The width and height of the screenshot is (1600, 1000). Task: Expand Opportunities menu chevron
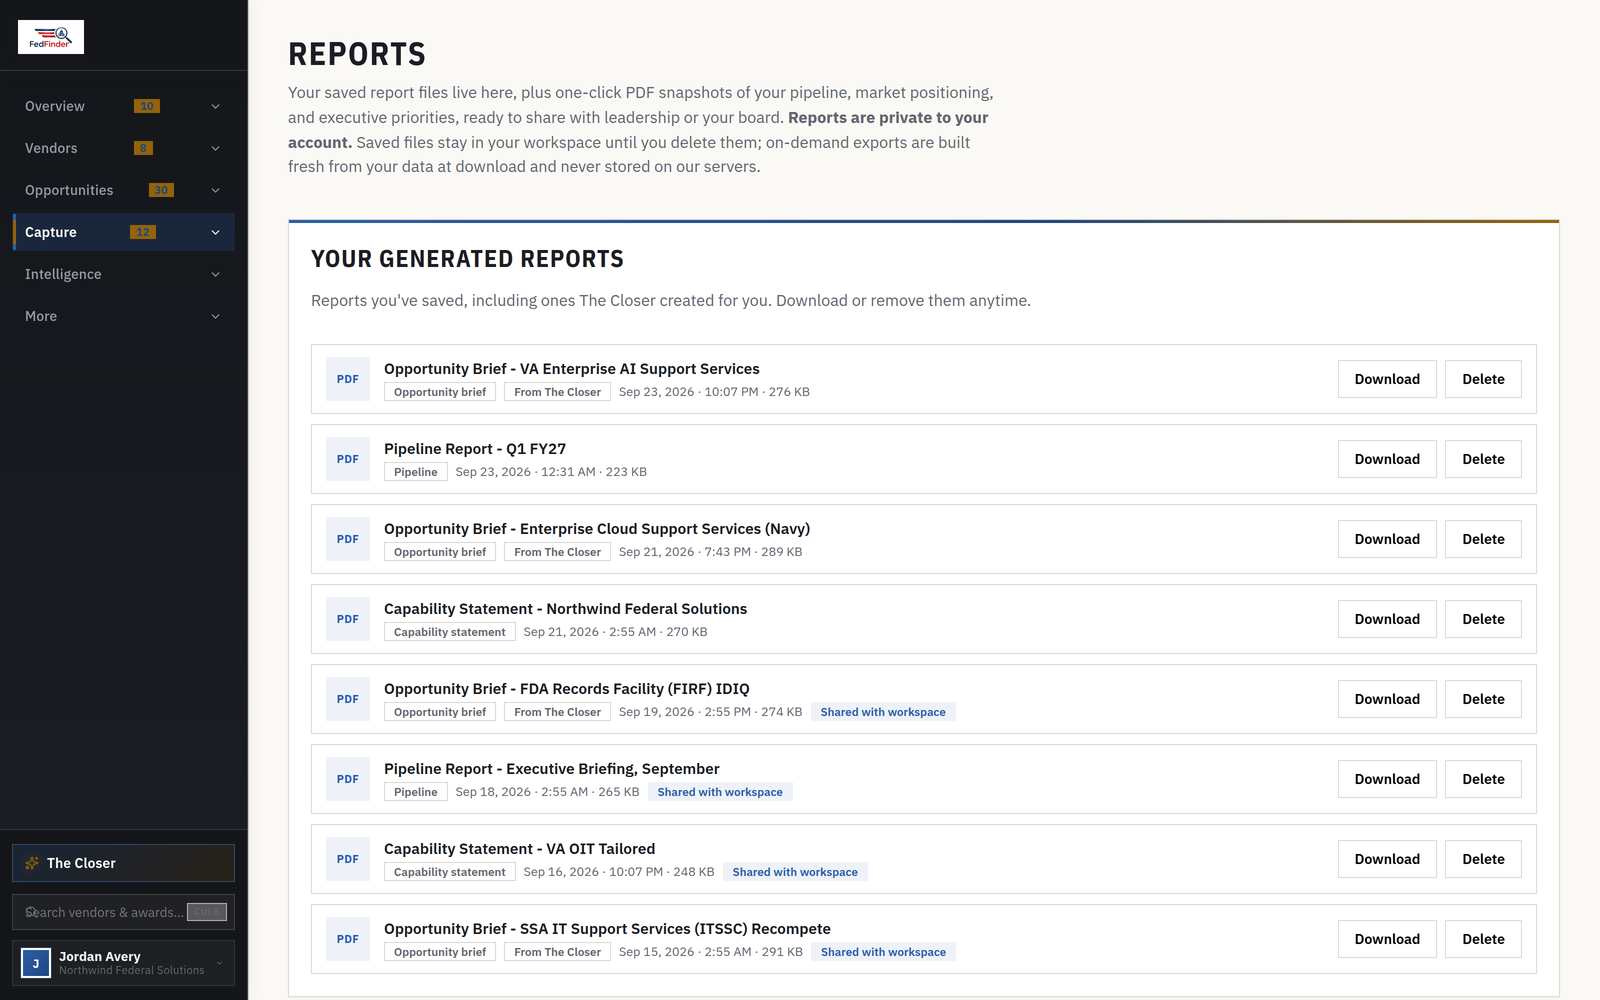[215, 190]
